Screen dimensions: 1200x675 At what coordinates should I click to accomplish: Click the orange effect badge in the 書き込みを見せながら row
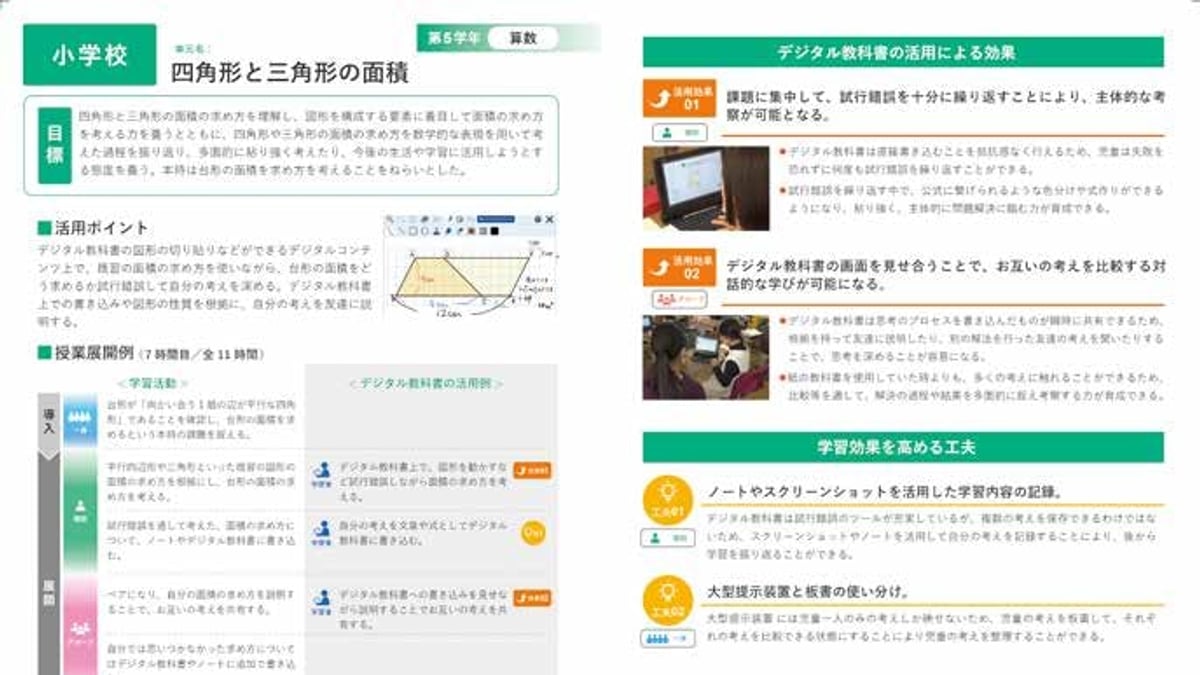pos(533,598)
